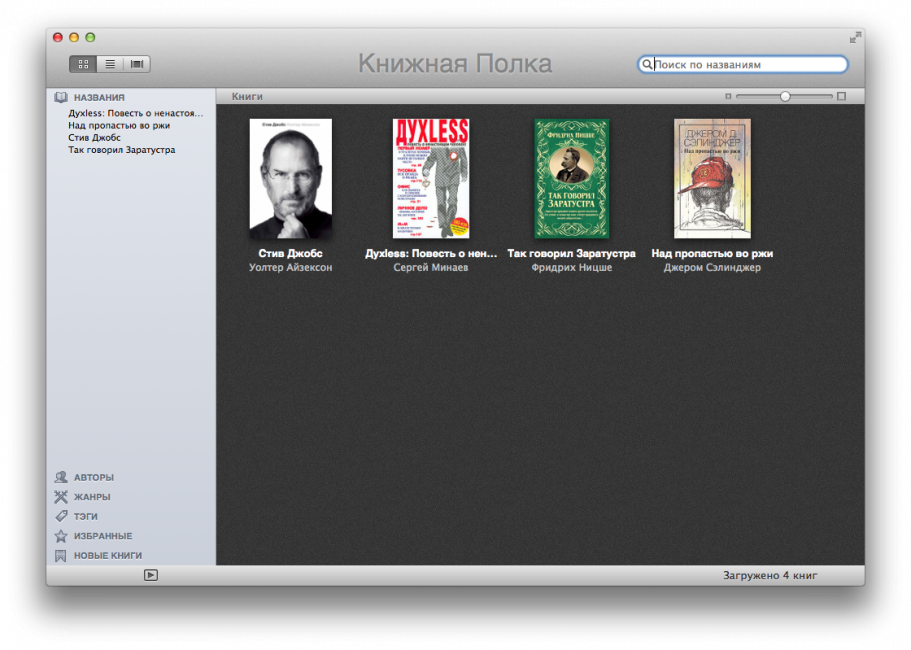Viewport: 911px width, 650px height.
Task: Open the Стив Джобс book cover
Action: [x=291, y=179]
